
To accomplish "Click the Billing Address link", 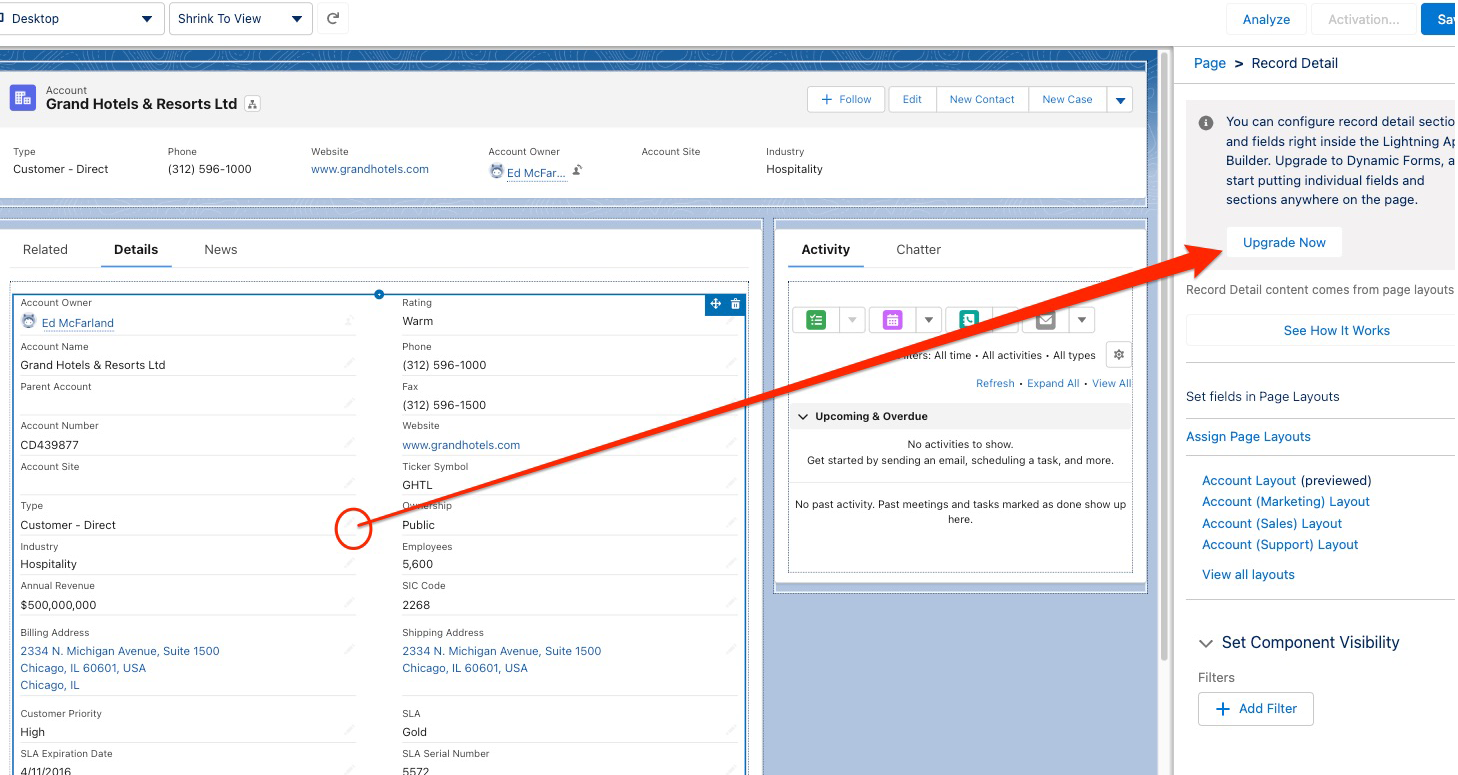I will pos(120,668).
